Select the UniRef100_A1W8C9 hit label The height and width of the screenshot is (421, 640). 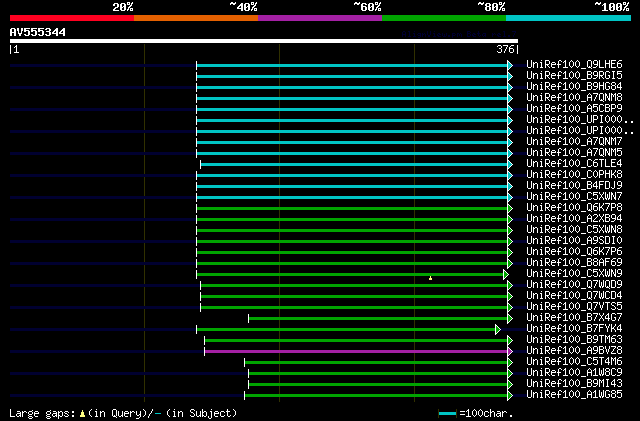[x=574, y=373]
